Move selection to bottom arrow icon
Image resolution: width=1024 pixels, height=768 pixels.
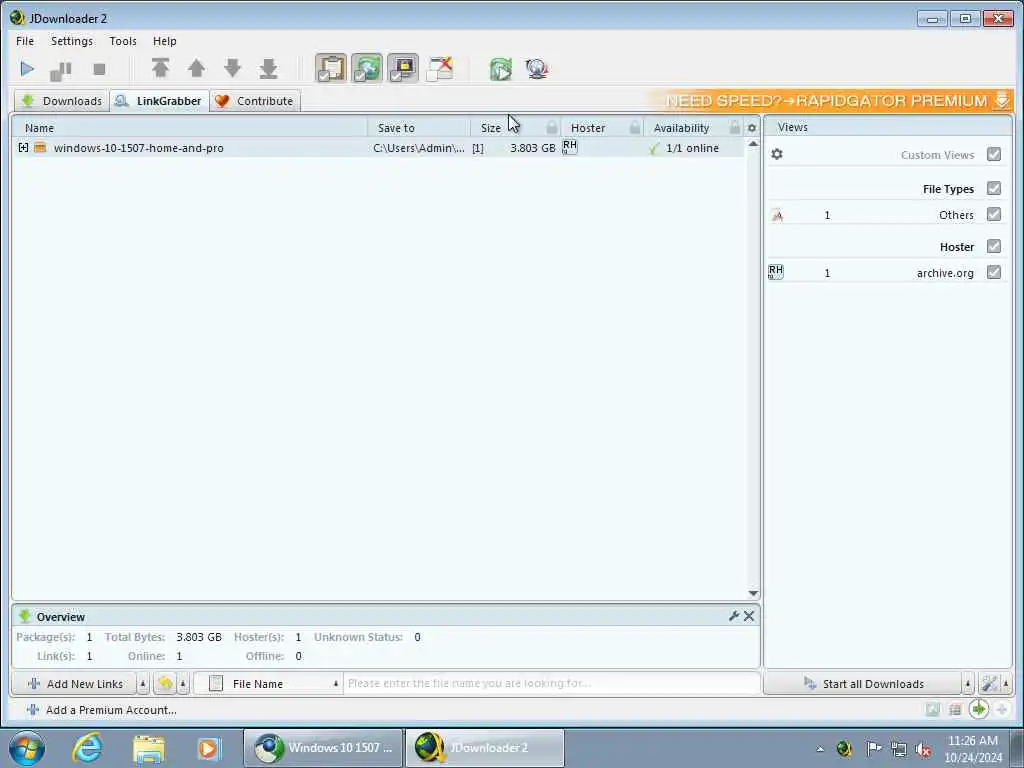point(268,69)
